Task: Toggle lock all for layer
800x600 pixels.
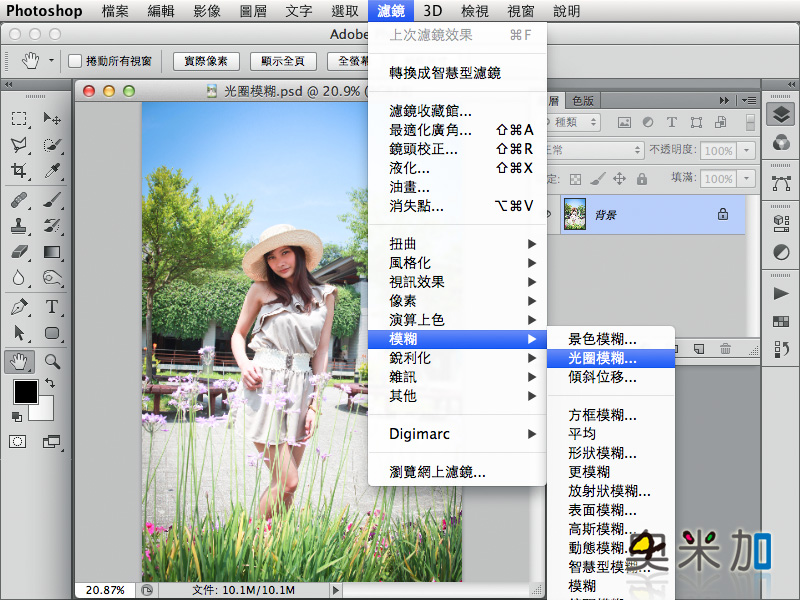Action: 642,179
